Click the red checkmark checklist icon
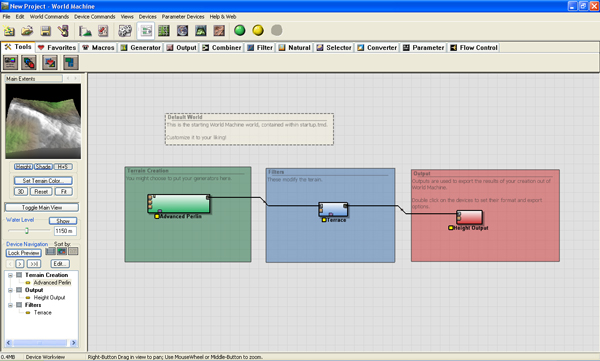 103,31
